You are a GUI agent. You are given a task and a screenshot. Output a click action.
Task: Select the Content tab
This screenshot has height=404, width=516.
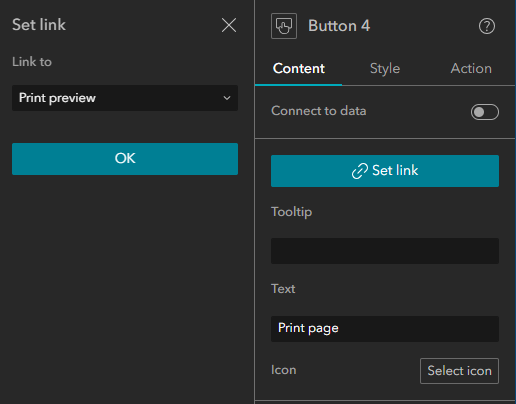pos(299,69)
